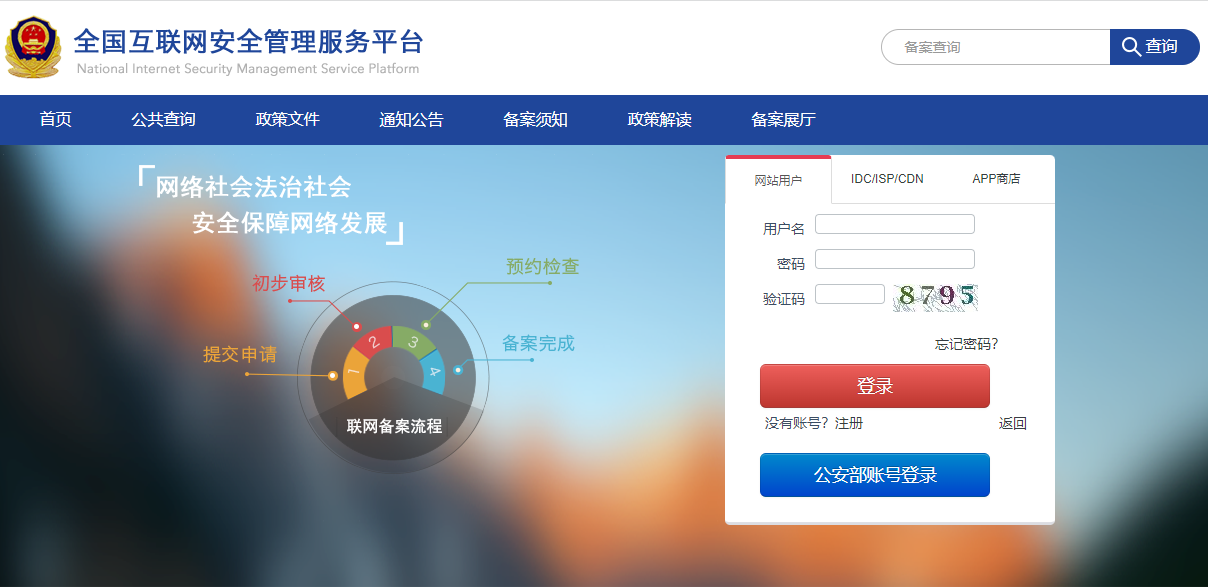This screenshot has width=1208, height=587.
Task: Click the red 登录 login button
Action: point(874,385)
